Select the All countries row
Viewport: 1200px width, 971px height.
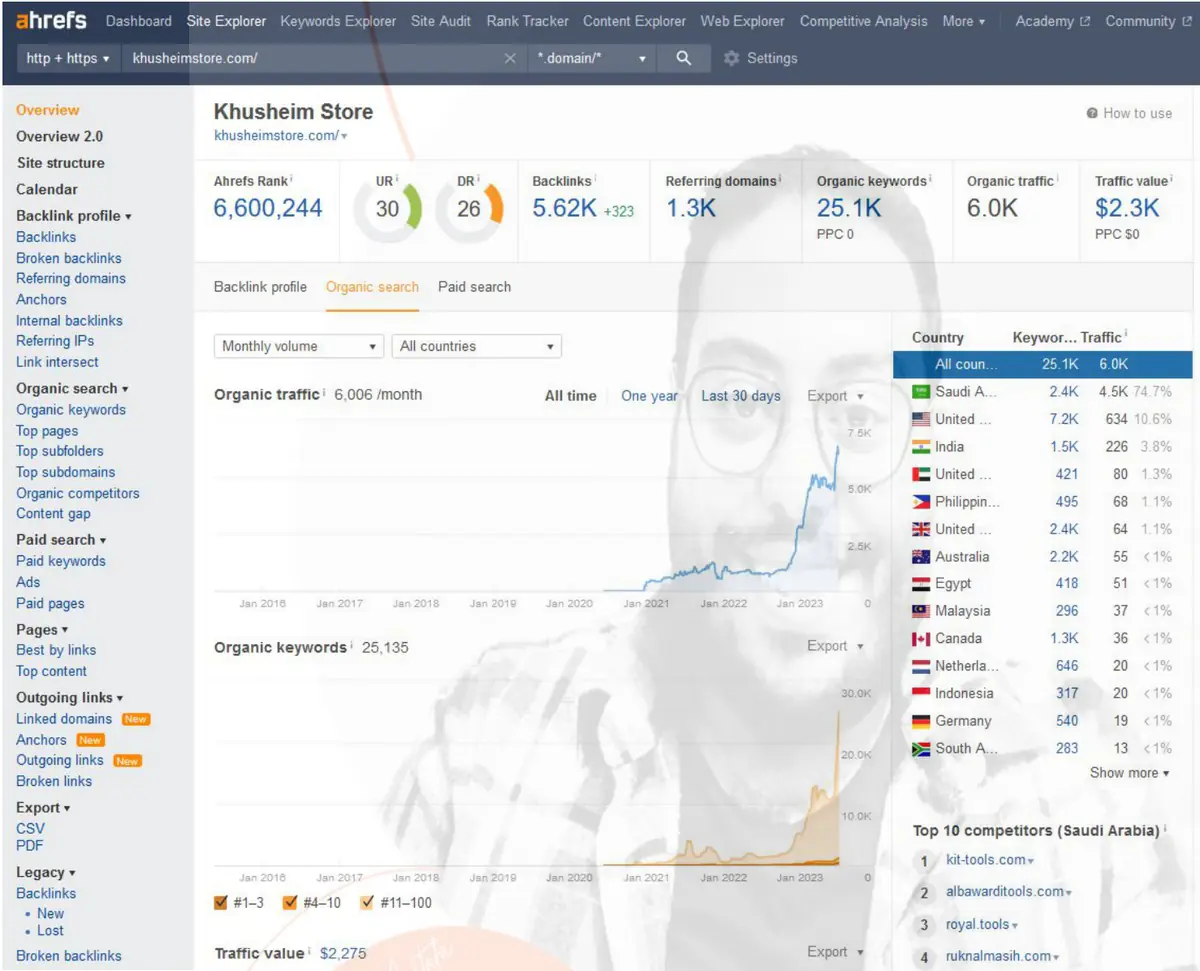click(x=1043, y=365)
